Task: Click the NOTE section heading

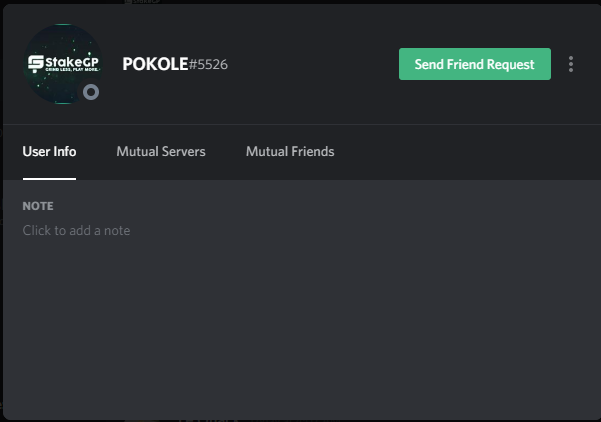Action: click(x=38, y=206)
